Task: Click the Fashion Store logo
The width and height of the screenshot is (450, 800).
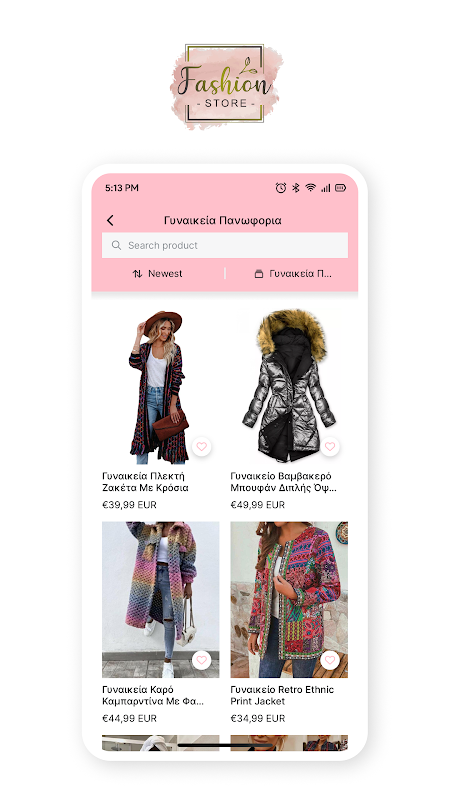Action: [225, 85]
